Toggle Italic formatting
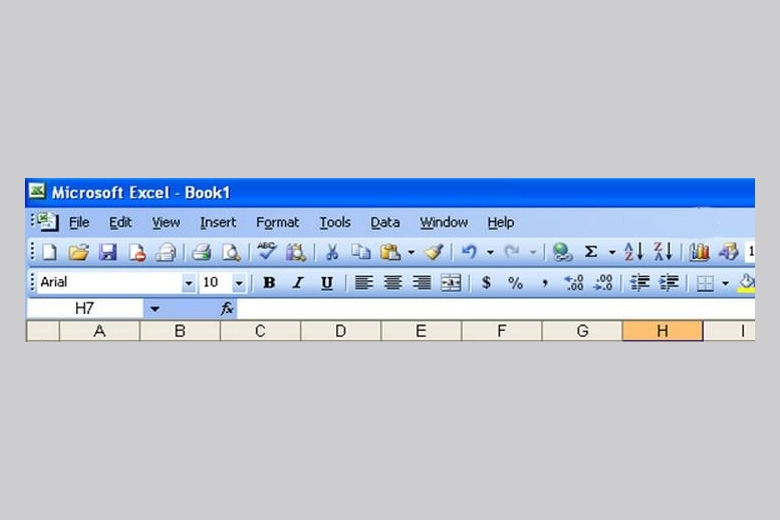 pyautogui.click(x=298, y=283)
